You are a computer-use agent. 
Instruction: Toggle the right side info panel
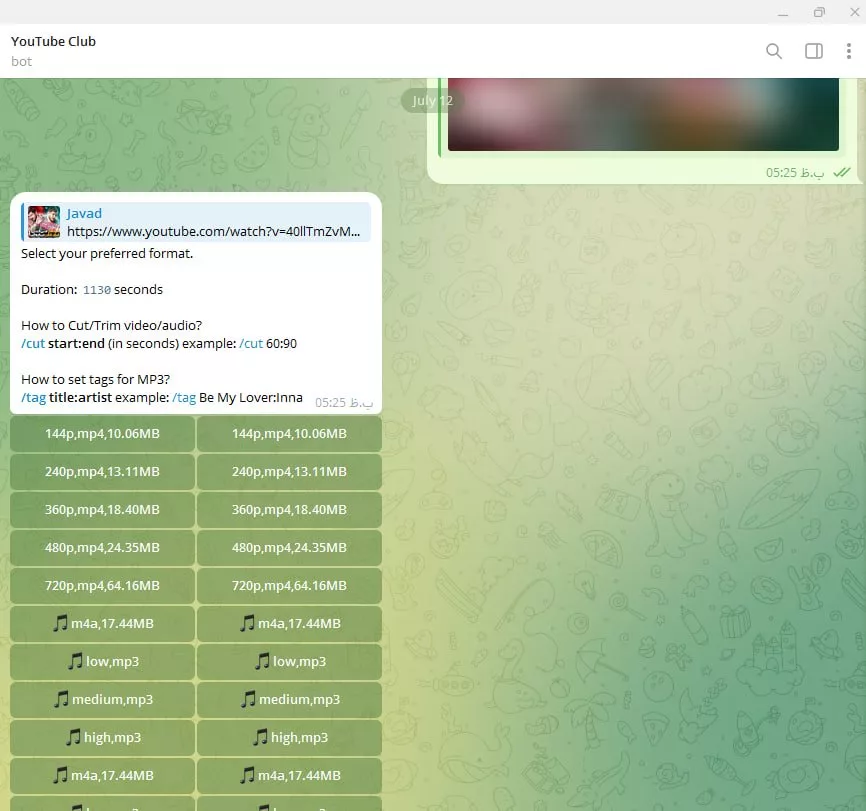click(x=814, y=51)
